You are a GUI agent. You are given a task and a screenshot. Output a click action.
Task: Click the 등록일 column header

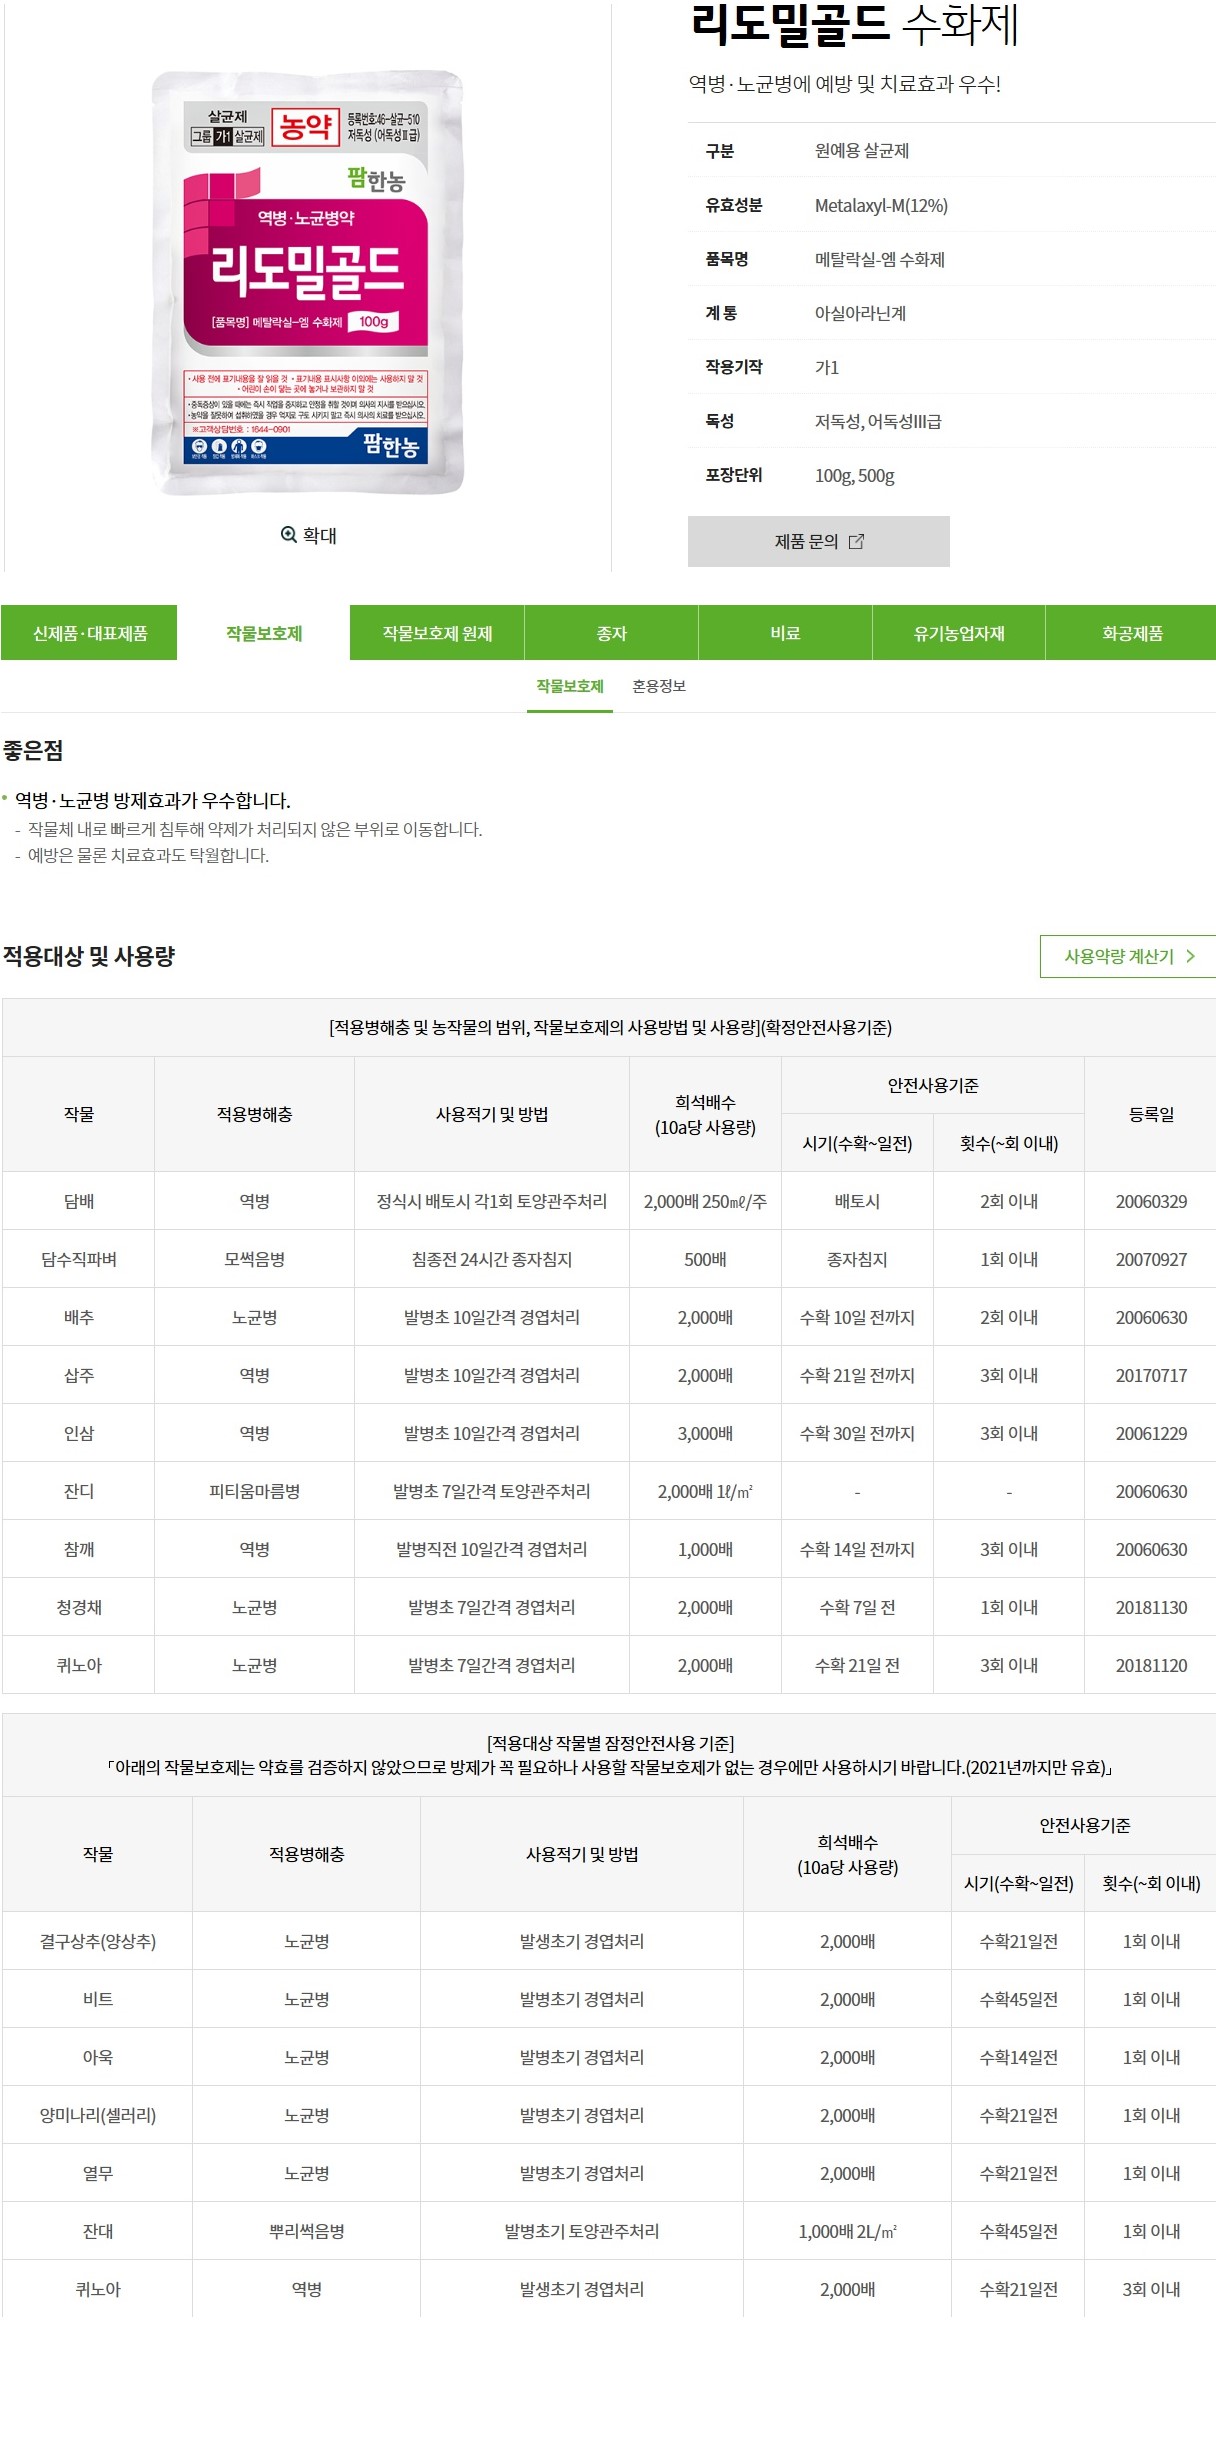tap(1151, 1114)
